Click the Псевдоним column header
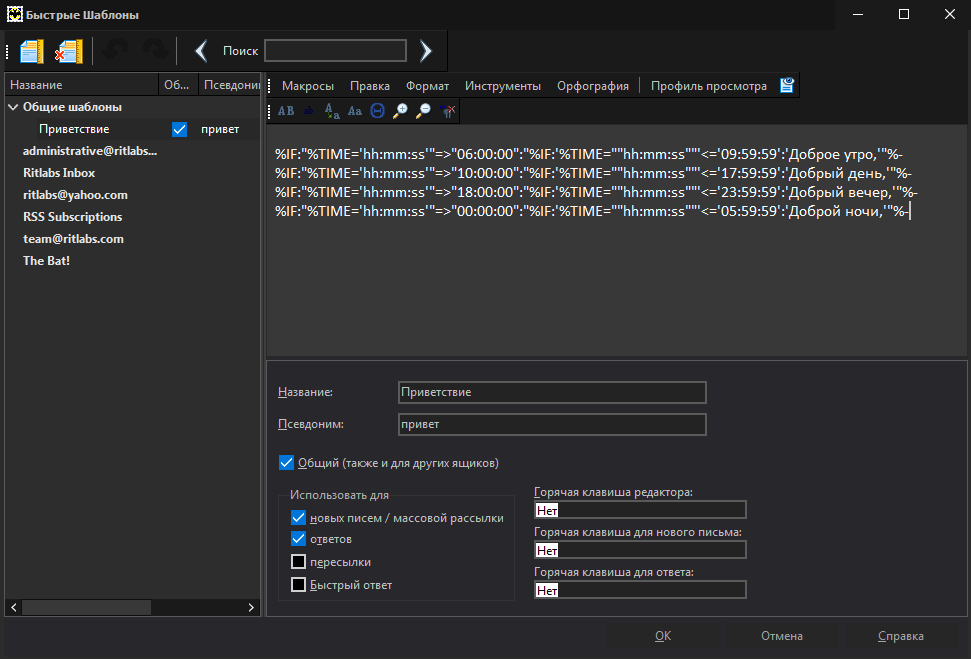Screen dimensions: 971x659 pyautogui.click(x=230, y=85)
